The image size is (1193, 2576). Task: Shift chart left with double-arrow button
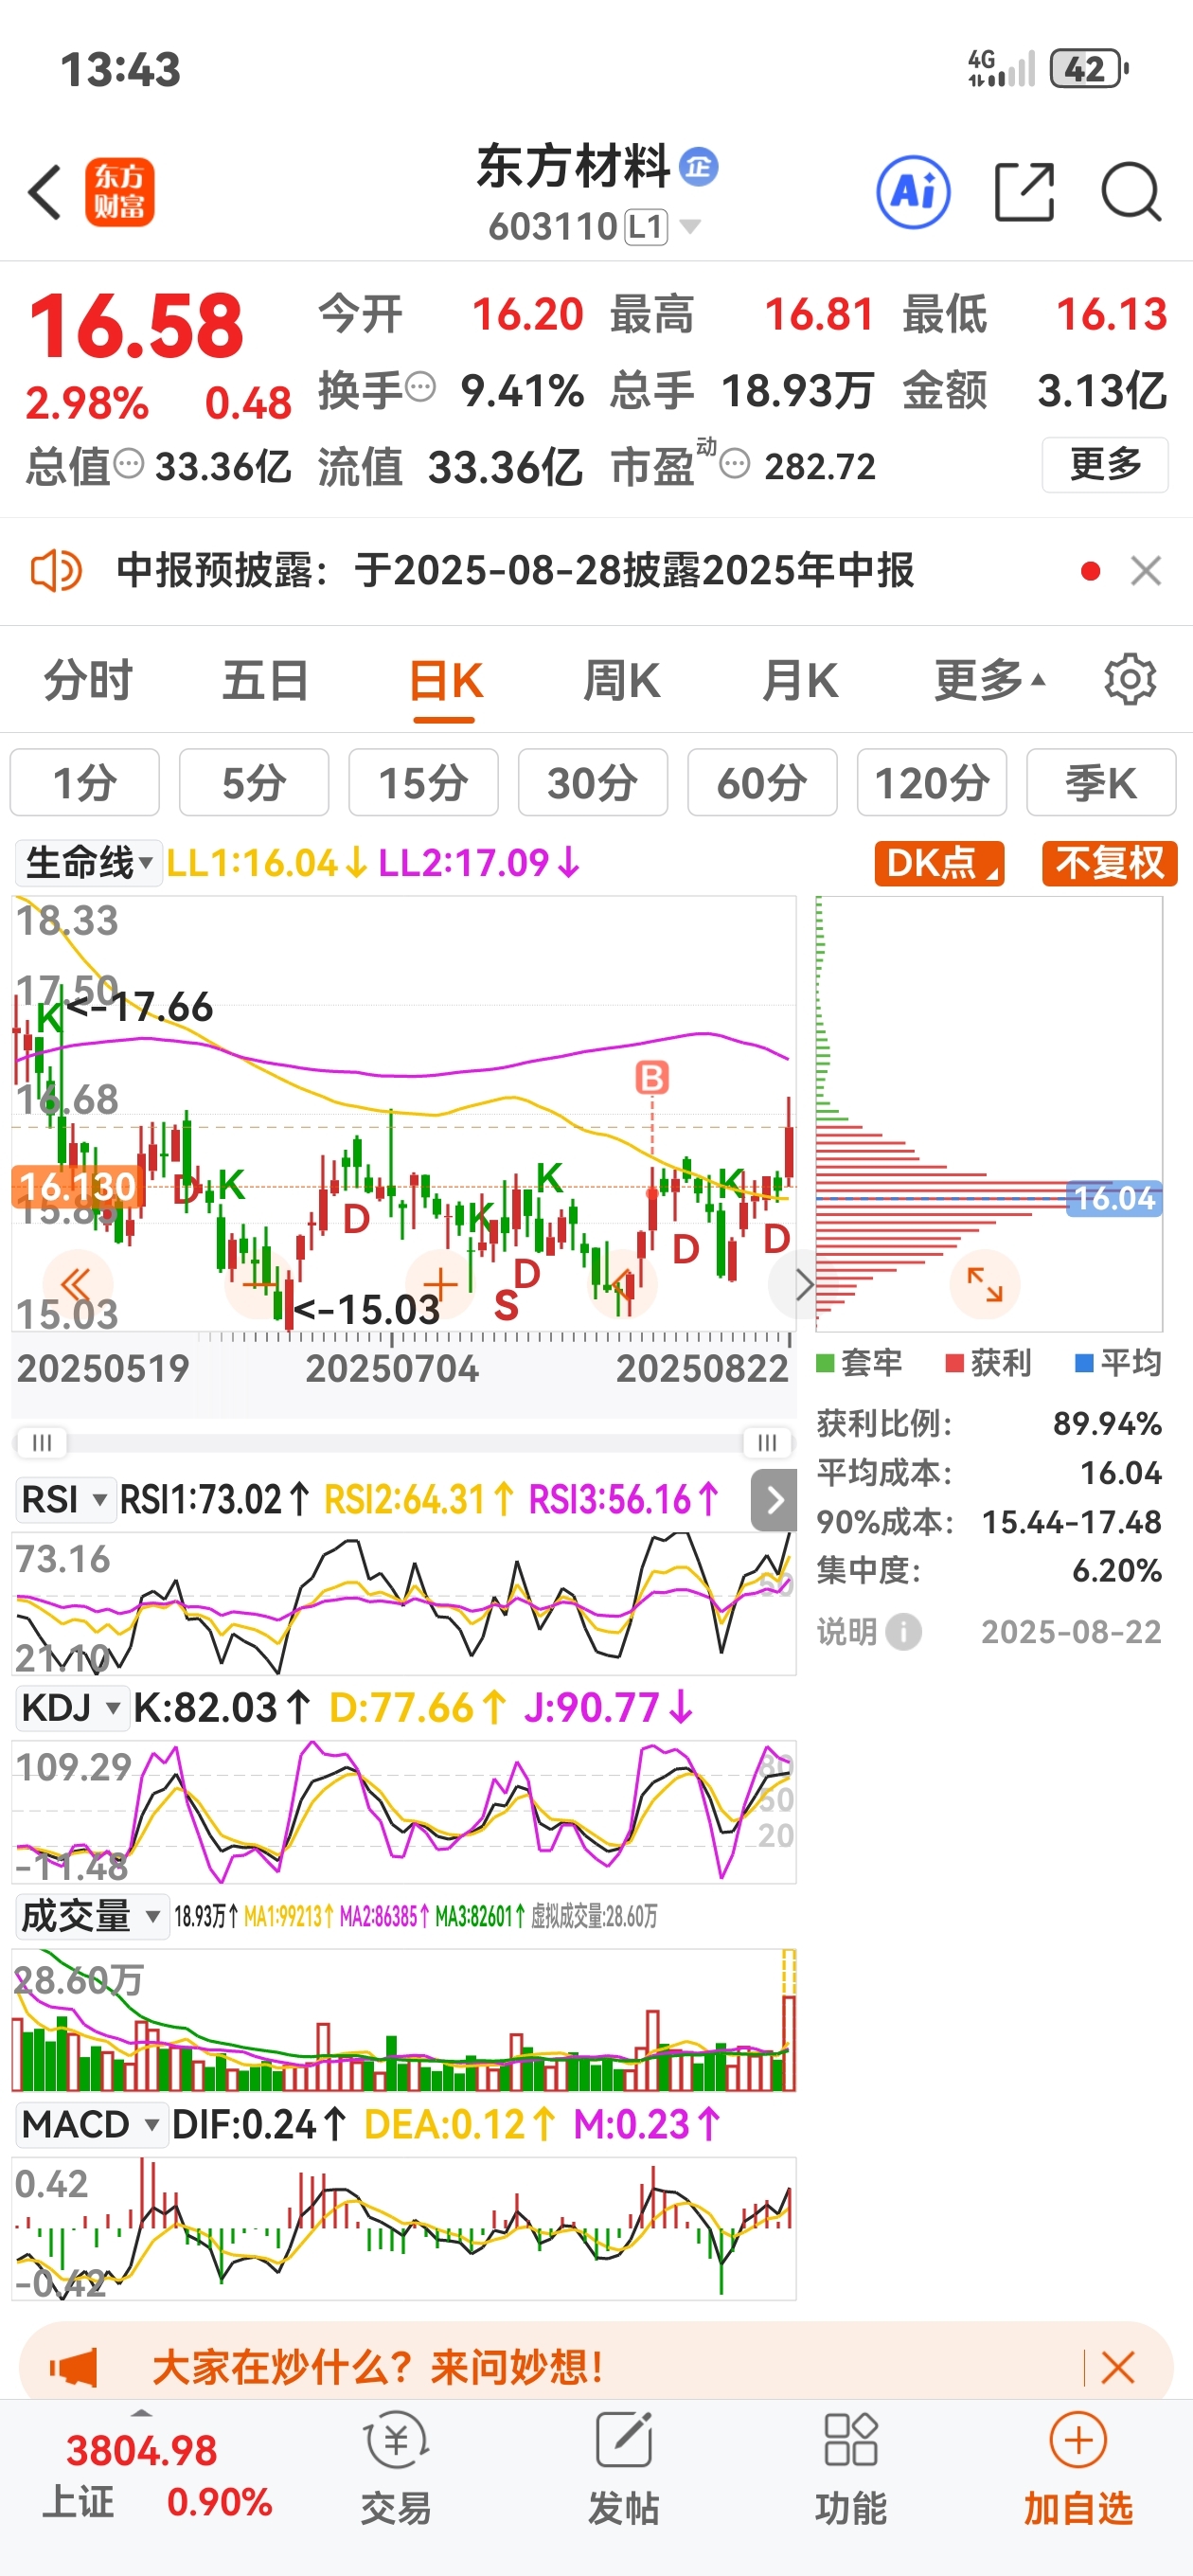pyautogui.click(x=77, y=1284)
